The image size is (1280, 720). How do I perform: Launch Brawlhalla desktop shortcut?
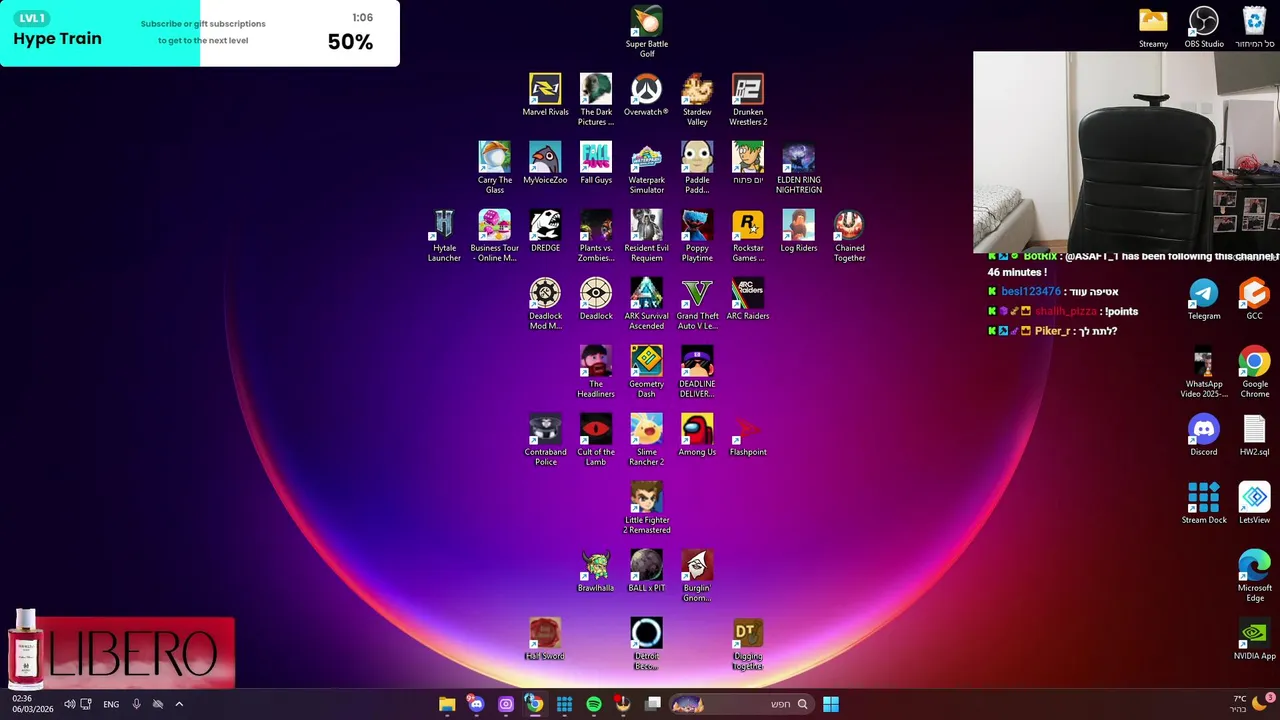coord(596,571)
